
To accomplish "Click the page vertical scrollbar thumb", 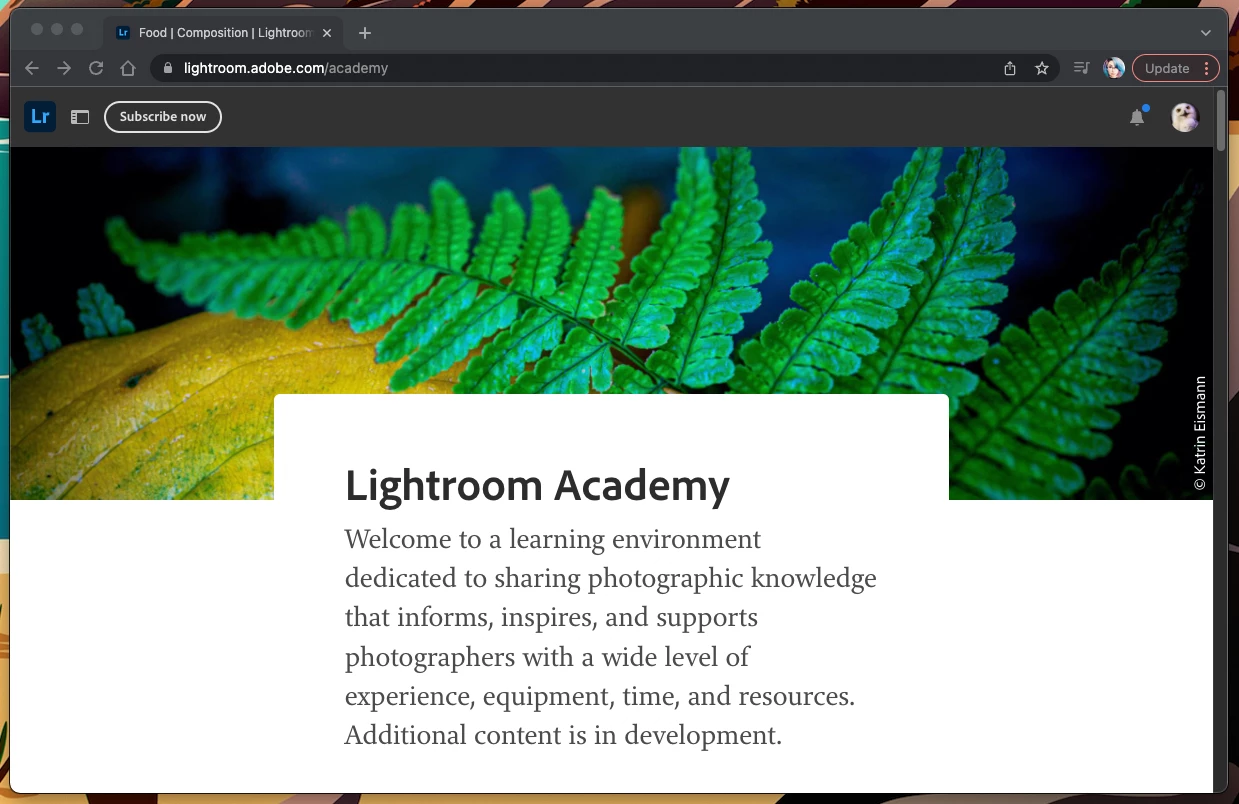I will [1220, 120].
